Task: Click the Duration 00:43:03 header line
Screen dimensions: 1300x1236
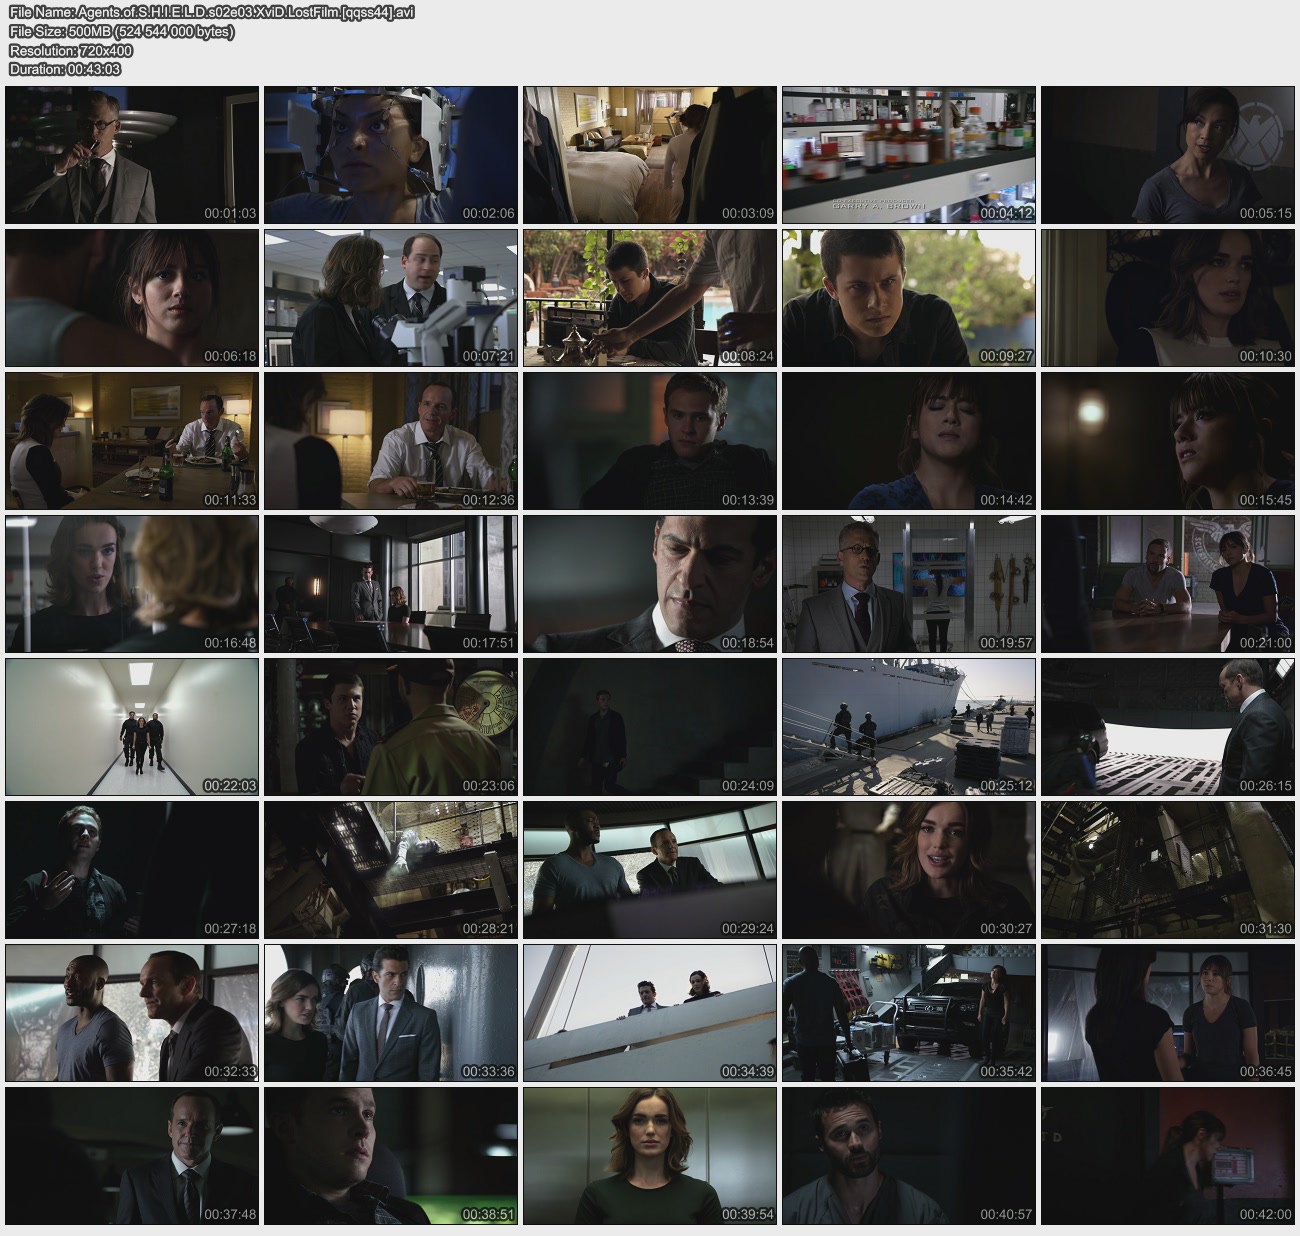Action: [x=65, y=69]
